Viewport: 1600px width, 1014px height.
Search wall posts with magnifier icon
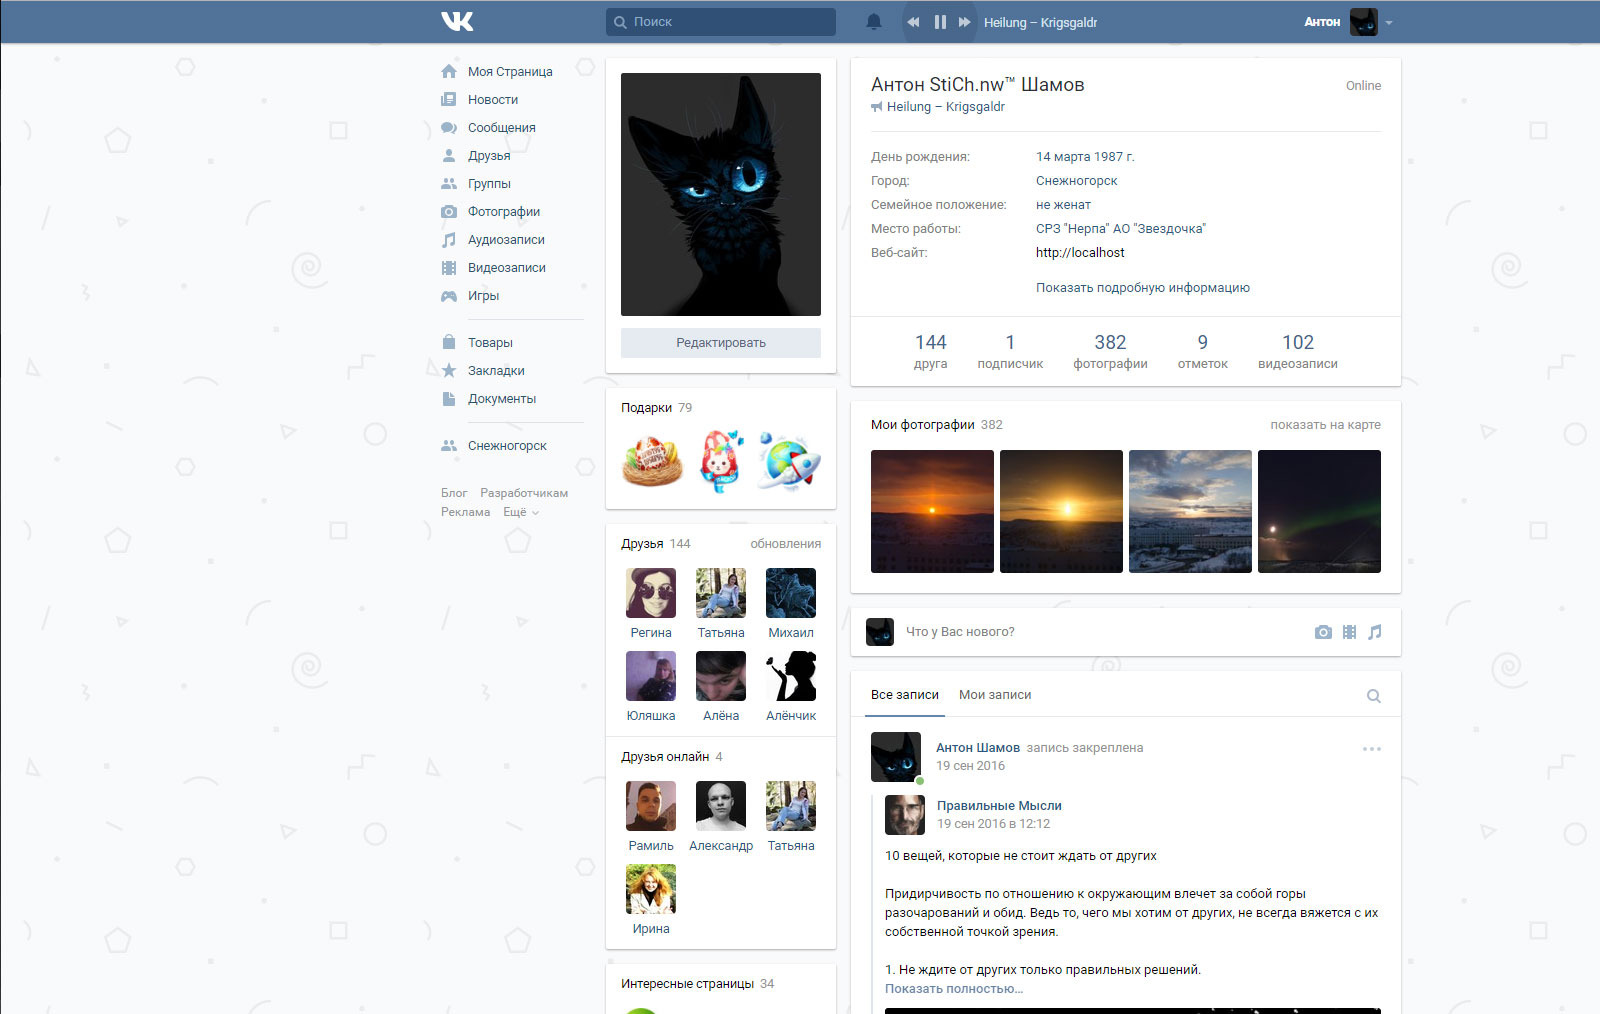1374,696
